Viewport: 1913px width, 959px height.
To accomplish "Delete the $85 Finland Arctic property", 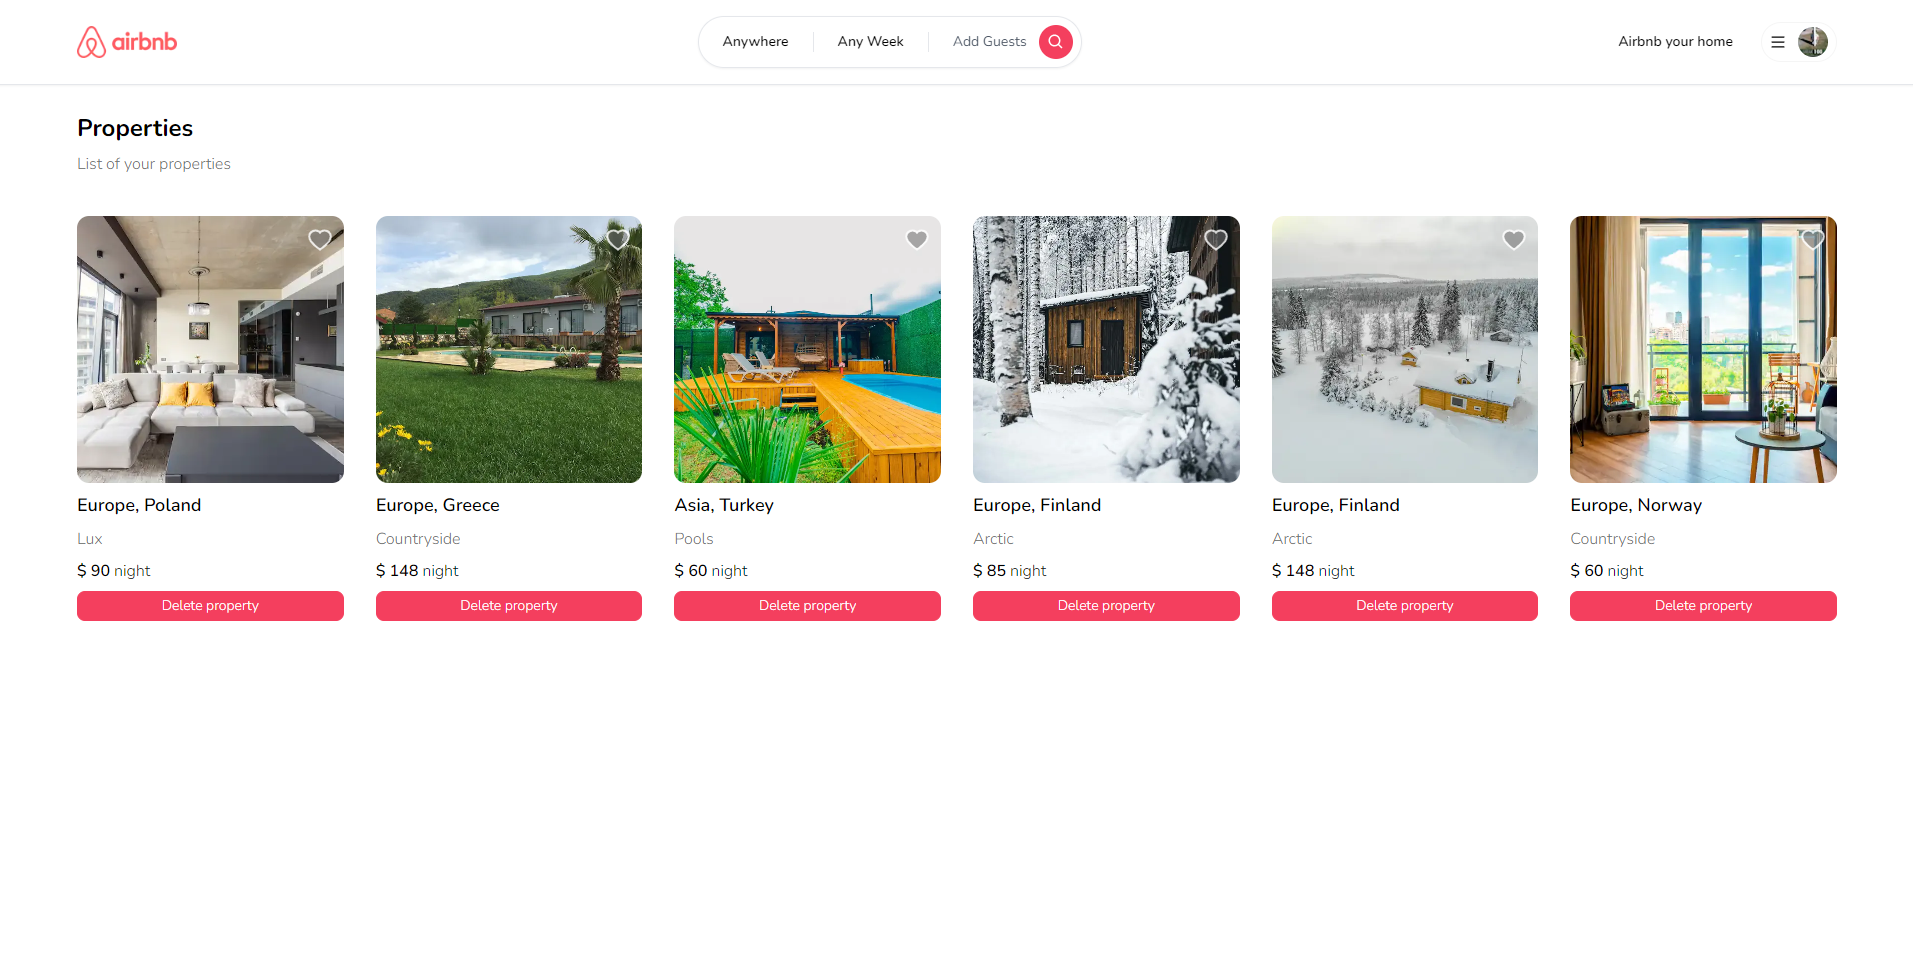I will (1106, 606).
